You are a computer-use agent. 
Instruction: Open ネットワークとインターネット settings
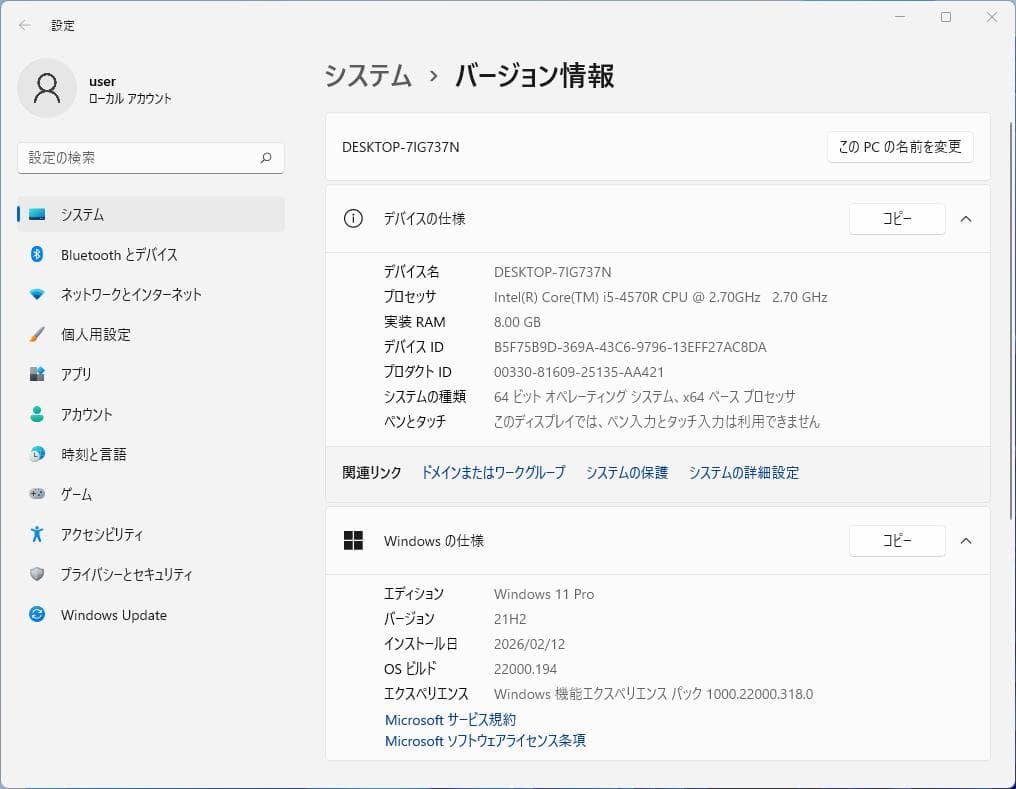[150, 294]
